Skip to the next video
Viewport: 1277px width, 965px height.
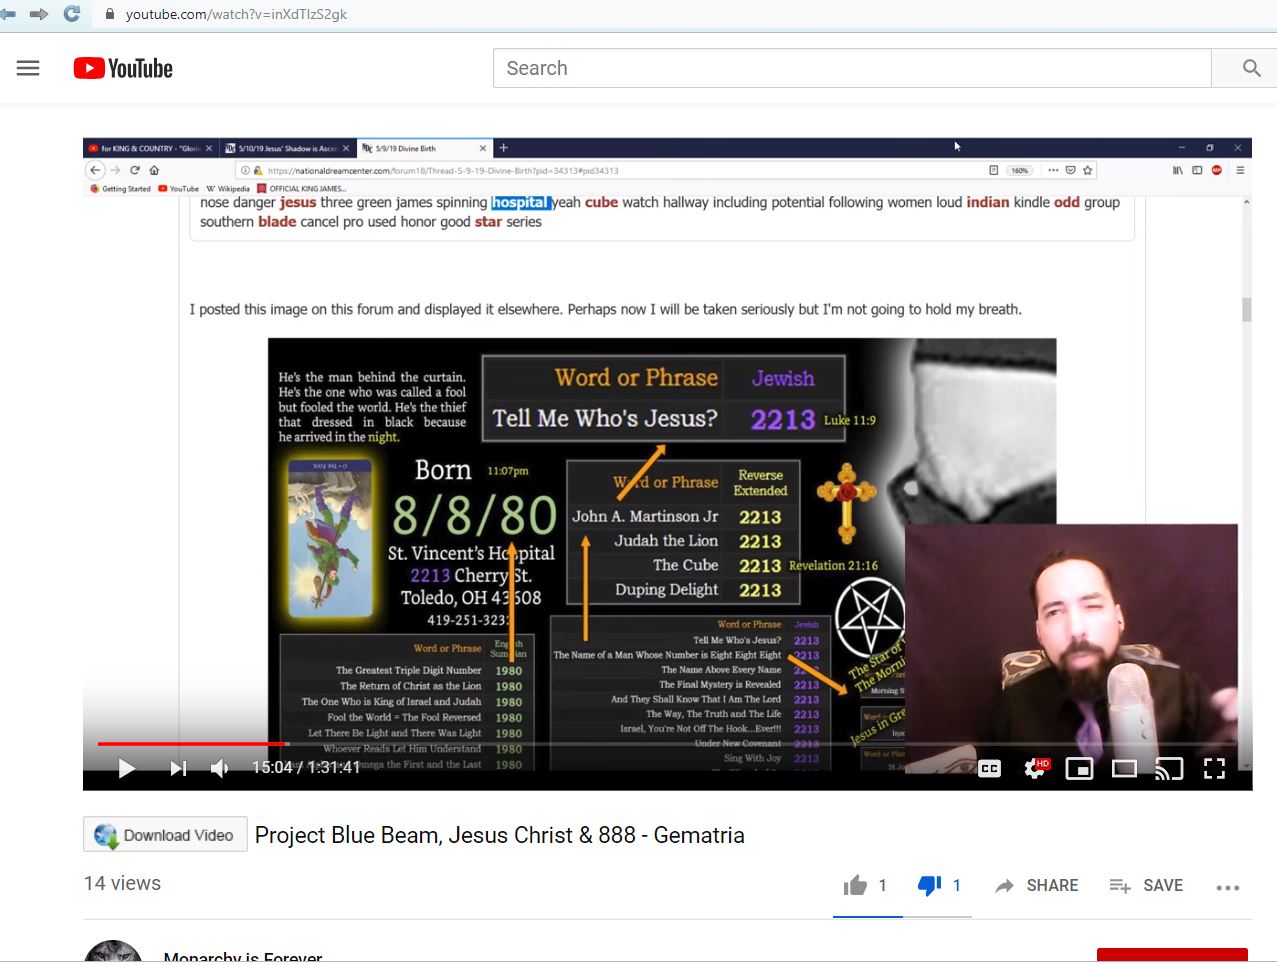(x=178, y=768)
